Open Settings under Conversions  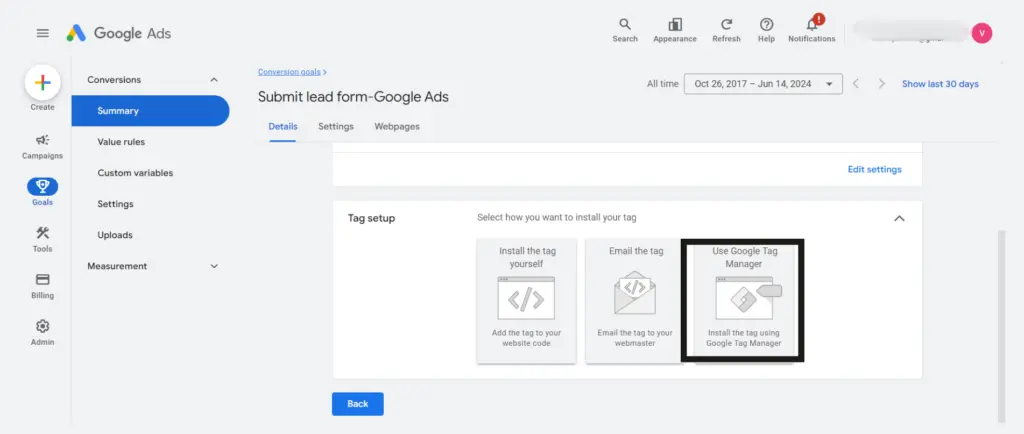(x=116, y=204)
